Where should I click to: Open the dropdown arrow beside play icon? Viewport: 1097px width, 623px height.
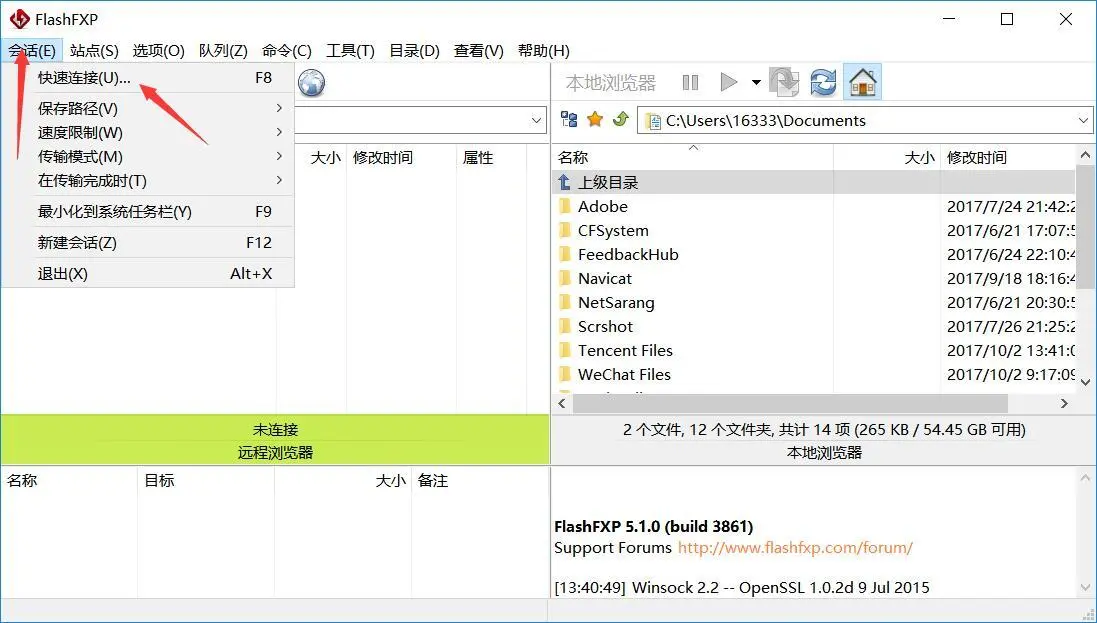pyautogui.click(x=756, y=83)
